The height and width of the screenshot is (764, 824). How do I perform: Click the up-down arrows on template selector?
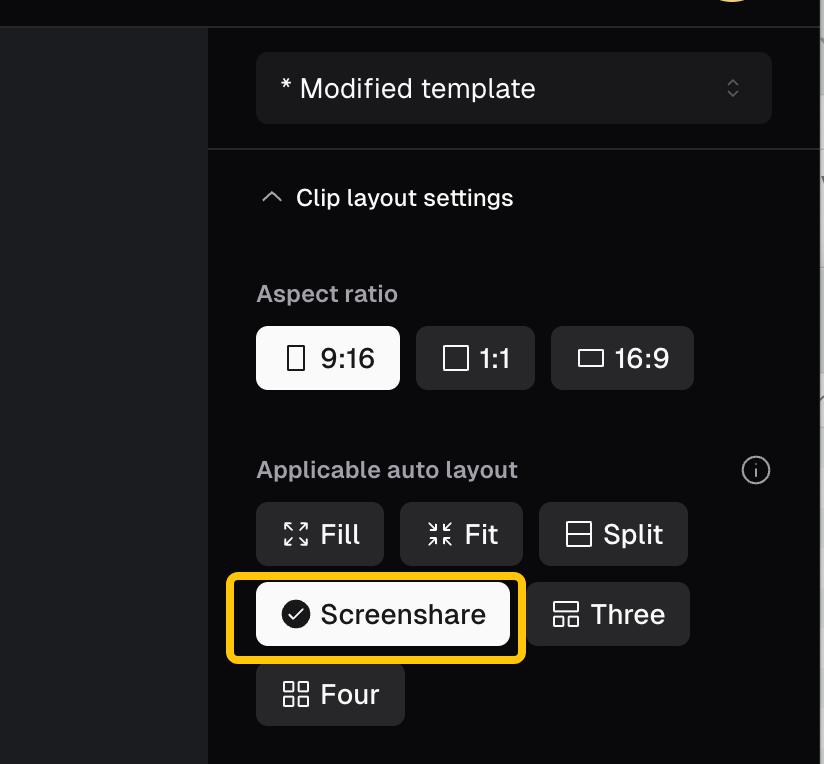click(x=733, y=88)
